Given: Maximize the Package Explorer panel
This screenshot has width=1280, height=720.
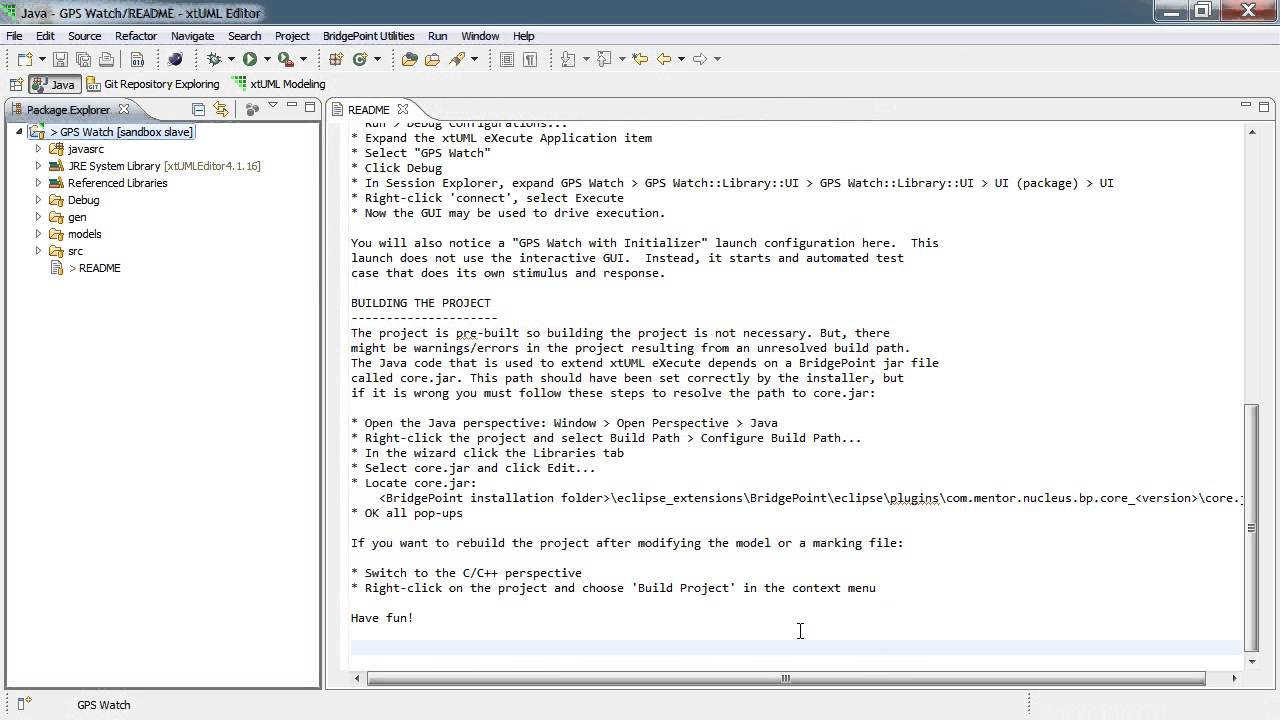Looking at the screenshot, I should point(310,107).
